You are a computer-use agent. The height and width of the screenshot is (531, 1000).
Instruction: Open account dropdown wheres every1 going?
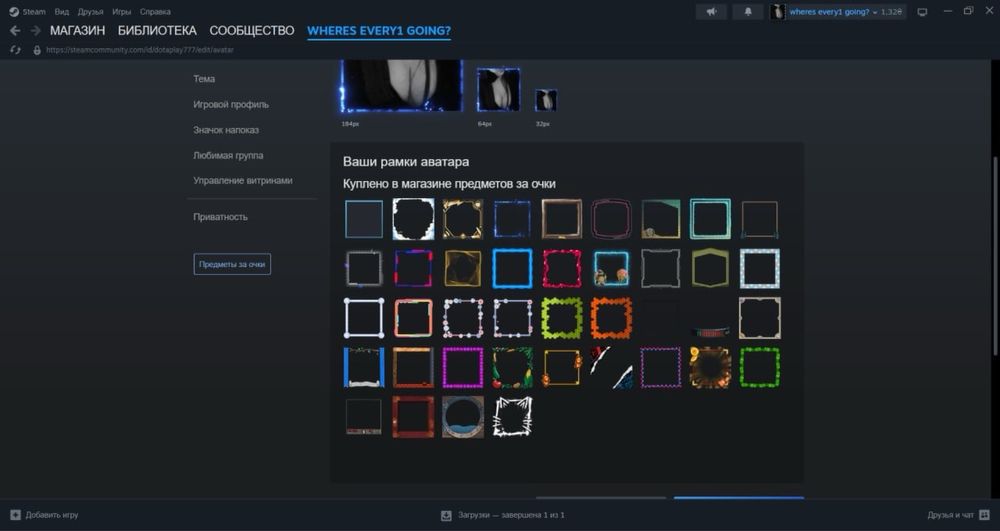click(x=833, y=11)
